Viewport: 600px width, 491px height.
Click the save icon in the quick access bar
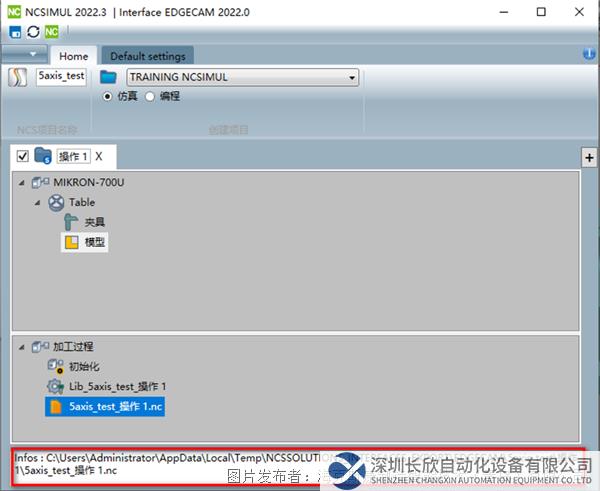coord(15,32)
